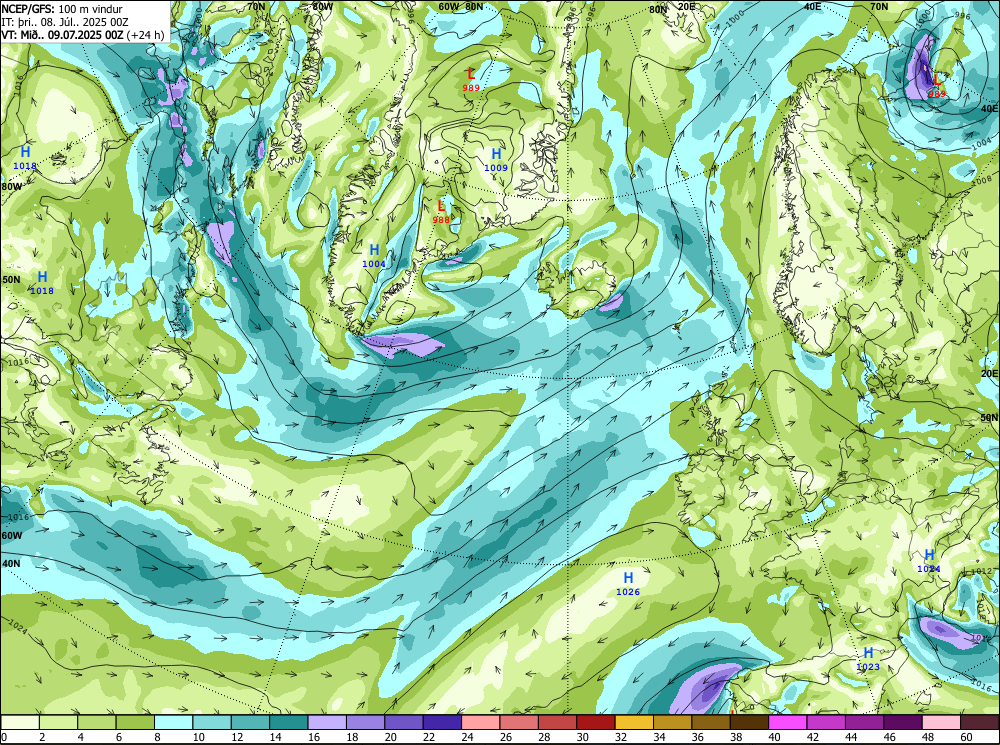Select the '60W' label on left edge

point(12,536)
